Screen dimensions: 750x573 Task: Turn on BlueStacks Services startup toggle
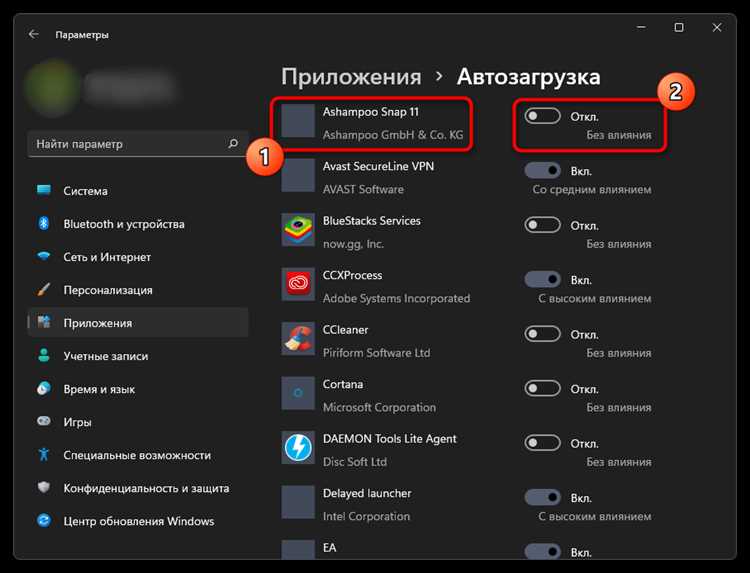(542, 225)
